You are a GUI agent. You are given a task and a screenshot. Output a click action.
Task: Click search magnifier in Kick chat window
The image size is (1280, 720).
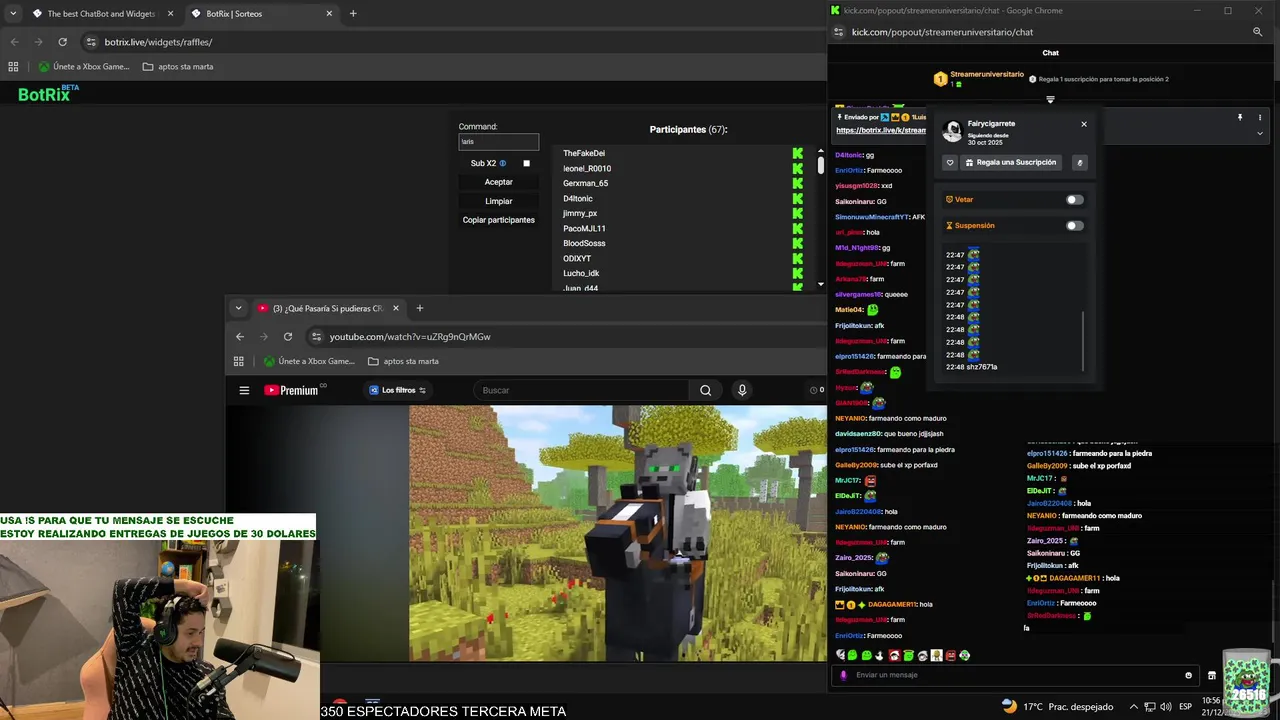click(x=1258, y=32)
